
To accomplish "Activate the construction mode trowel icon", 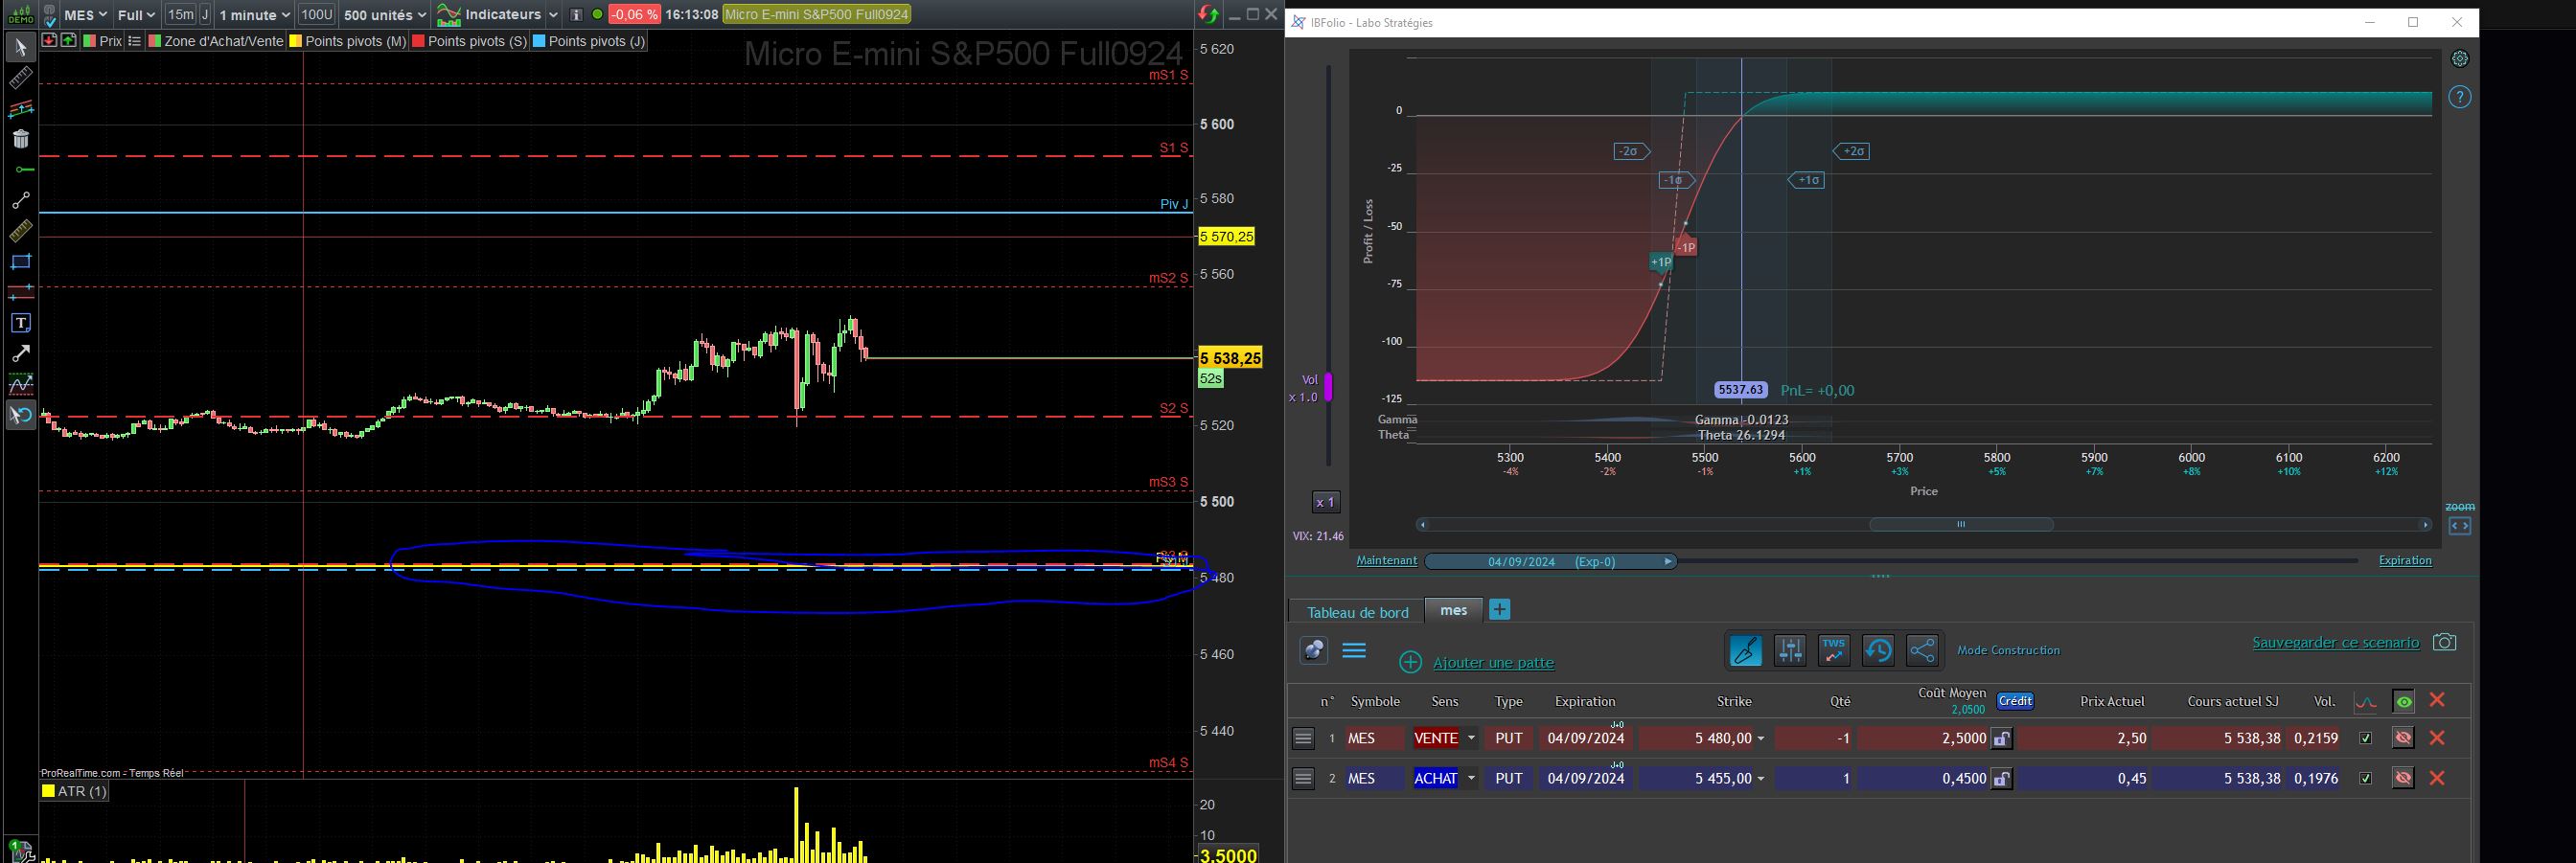I will (x=1745, y=651).
